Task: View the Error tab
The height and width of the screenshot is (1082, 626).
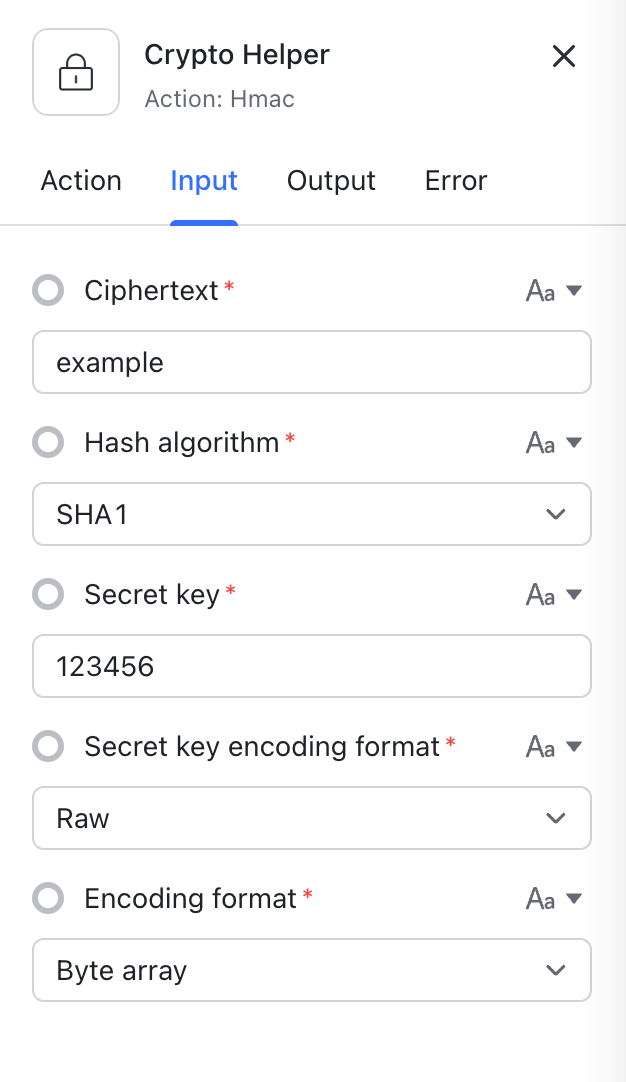Action: 455,181
